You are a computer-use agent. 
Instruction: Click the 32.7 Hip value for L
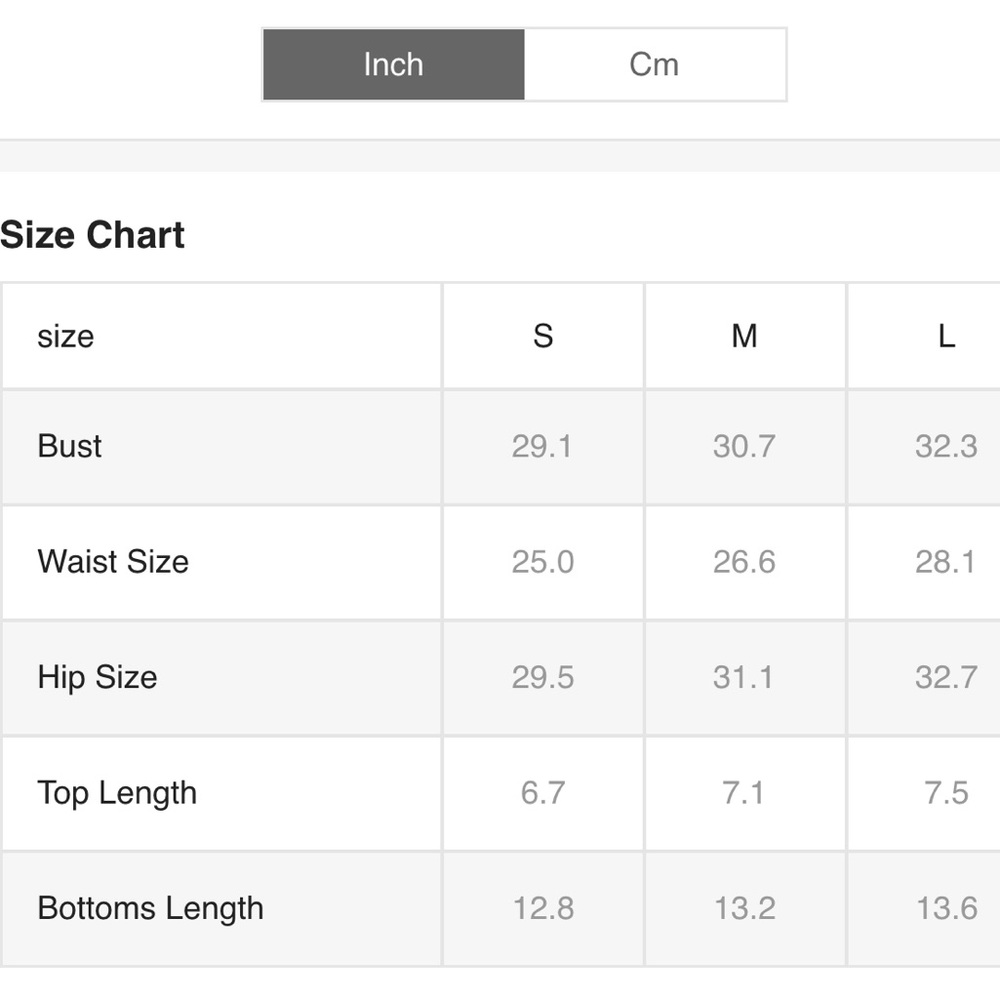pyautogui.click(x=946, y=677)
